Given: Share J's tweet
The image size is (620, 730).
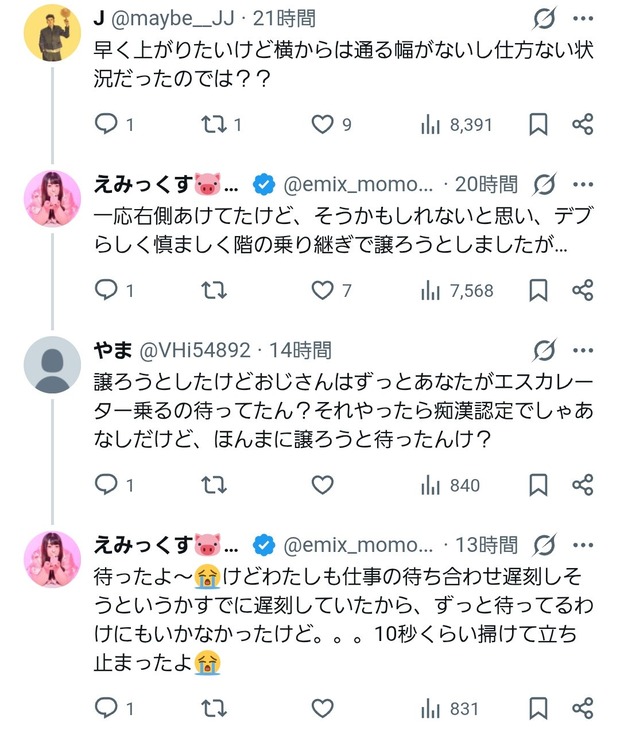Looking at the screenshot, I should click(583, 124).
